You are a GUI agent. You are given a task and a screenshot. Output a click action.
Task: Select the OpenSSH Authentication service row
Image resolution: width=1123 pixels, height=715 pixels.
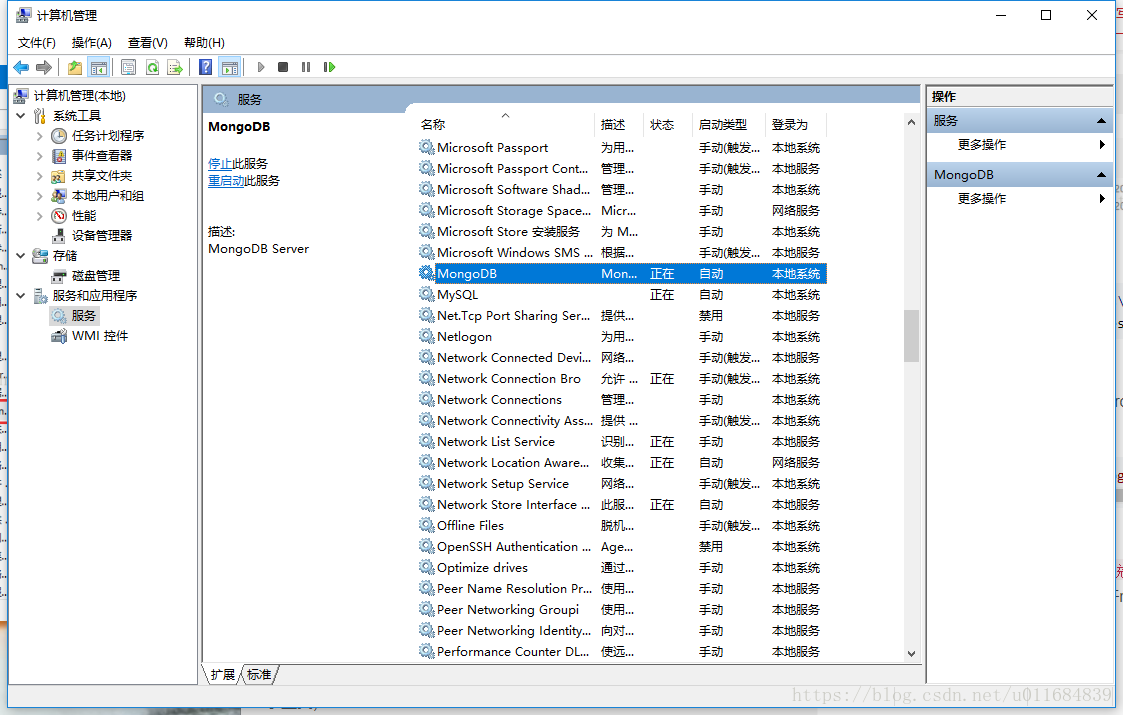point(622,547)
